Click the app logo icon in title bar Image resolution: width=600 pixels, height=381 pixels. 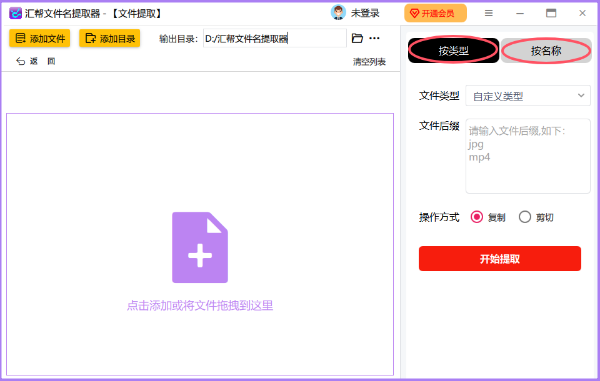pyautogui.click(x=15, y=13)
